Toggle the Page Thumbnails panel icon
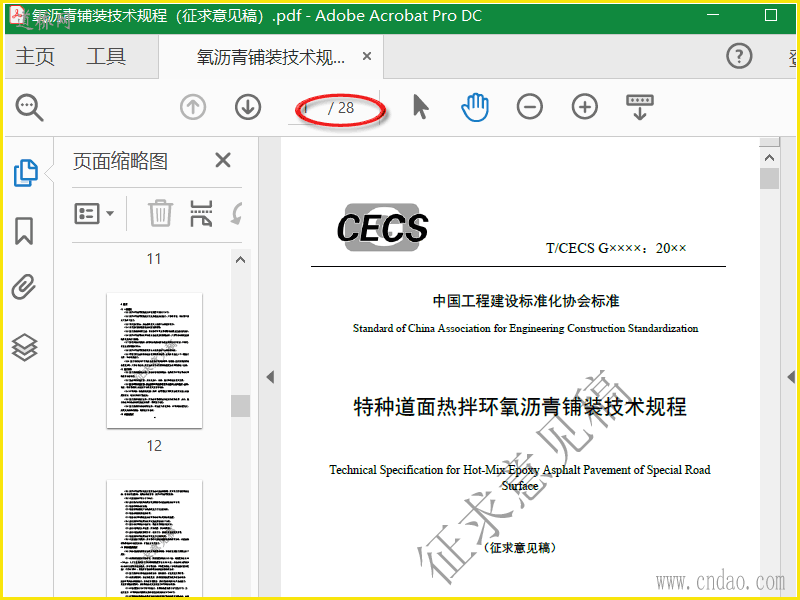The image size is (800, 600). (25, 173)
